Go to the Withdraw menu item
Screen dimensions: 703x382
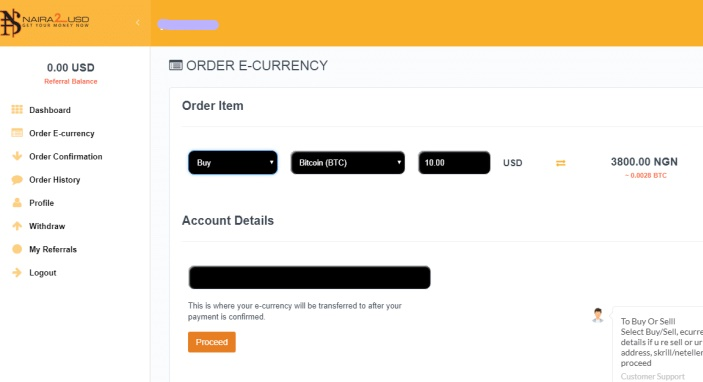(x=47, y=226)
